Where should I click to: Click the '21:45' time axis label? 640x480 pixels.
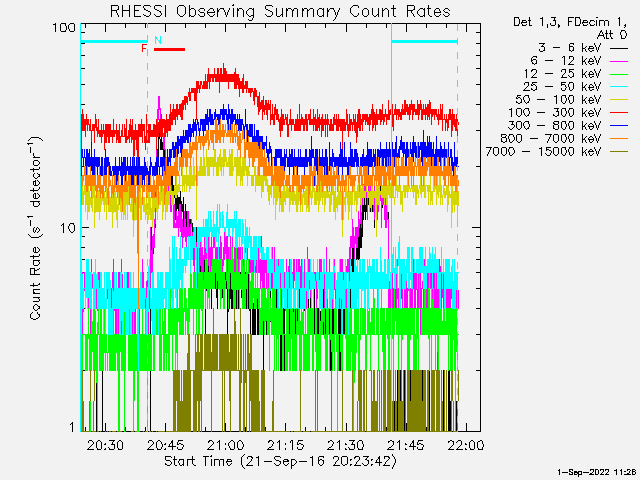pyautogui.click(x=406, y=445)
